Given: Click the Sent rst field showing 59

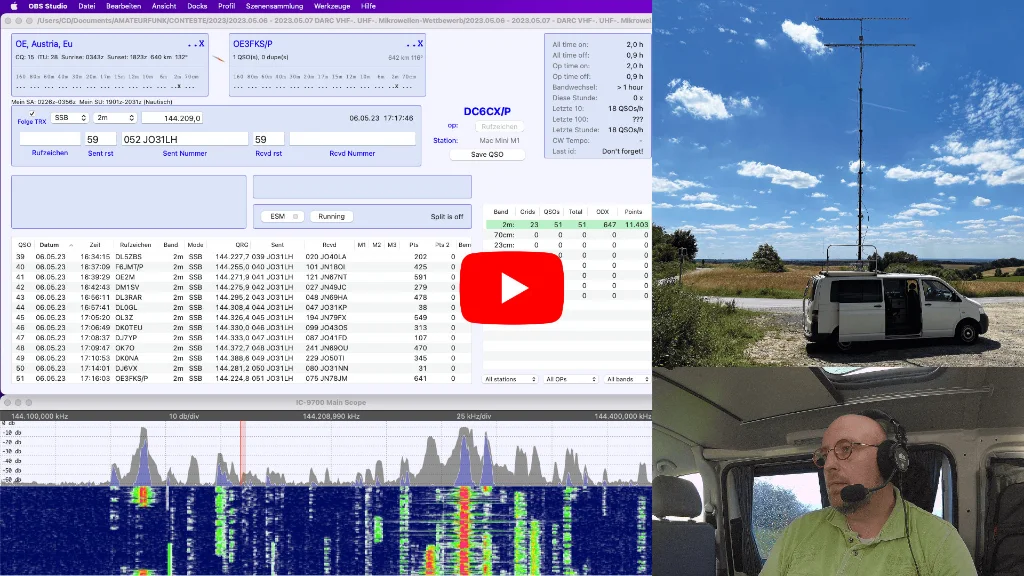Looking at the screenshot, I should pyautogui.click(x=101, y=139).
